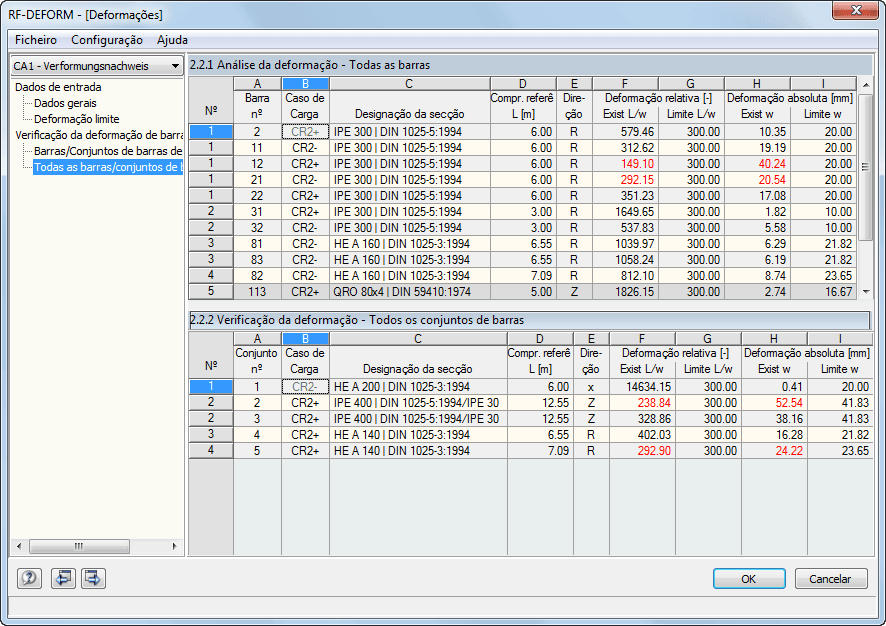The width and height of the screenshot is (886, 626).
Task: Click the navigator horizontal scrollbar thumb
Action: coord(79,546)
